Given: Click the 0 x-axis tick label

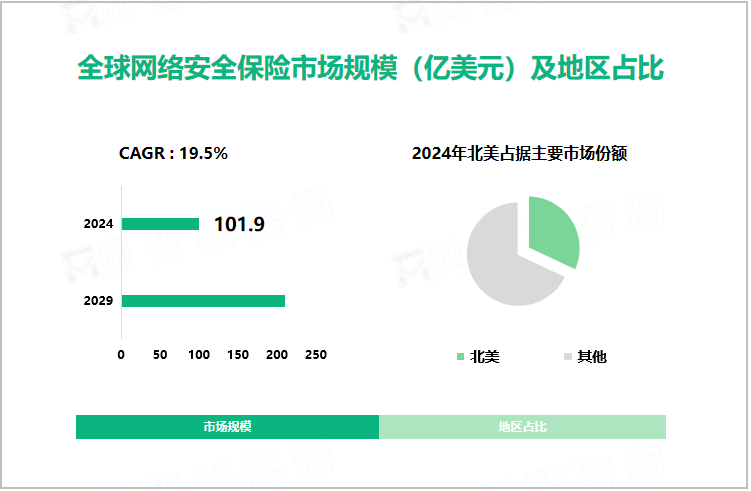Looking at the screenshot, I should 121,354.
